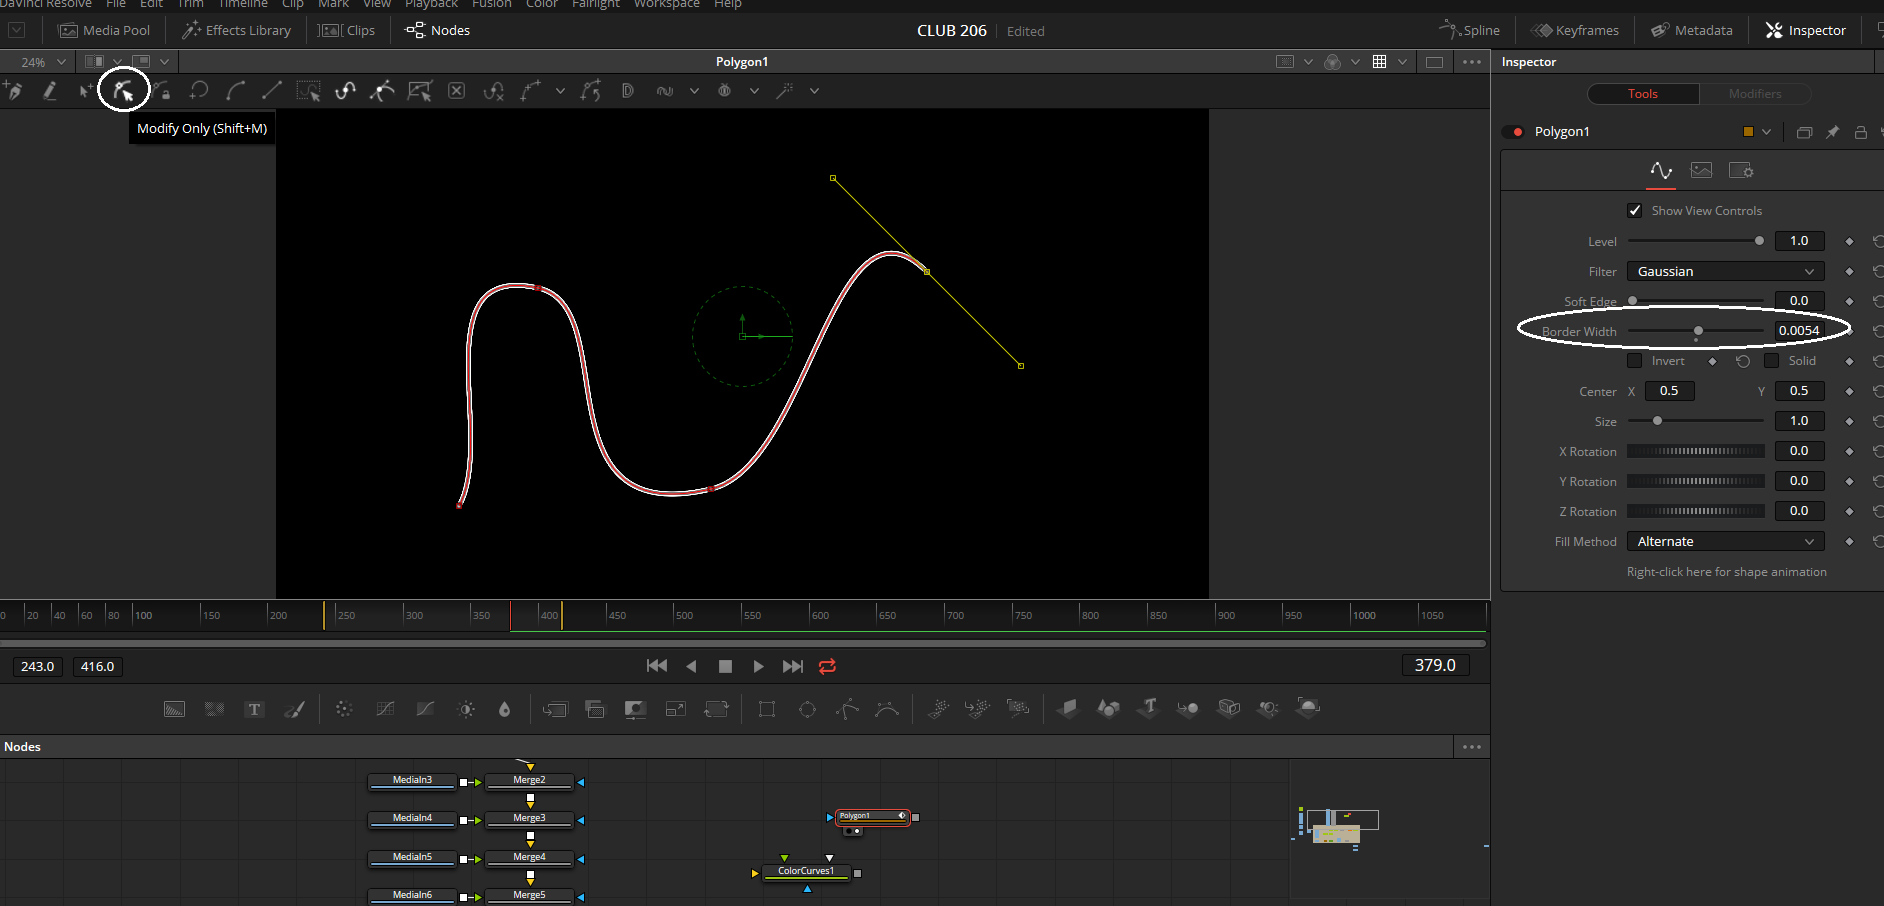Add the Brightness Contrast node
The height and width of the screenshot is (906, 1884).
(466, 709)
